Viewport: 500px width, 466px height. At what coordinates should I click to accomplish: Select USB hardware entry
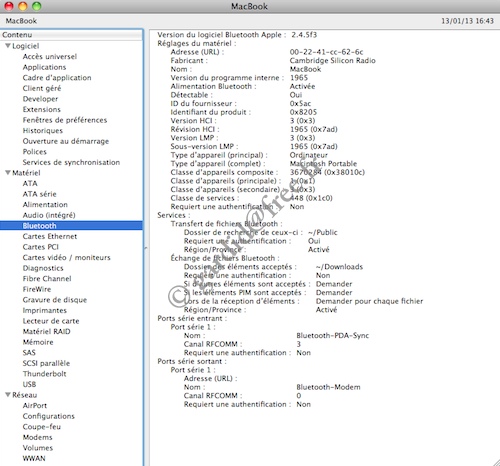[29, 384]
